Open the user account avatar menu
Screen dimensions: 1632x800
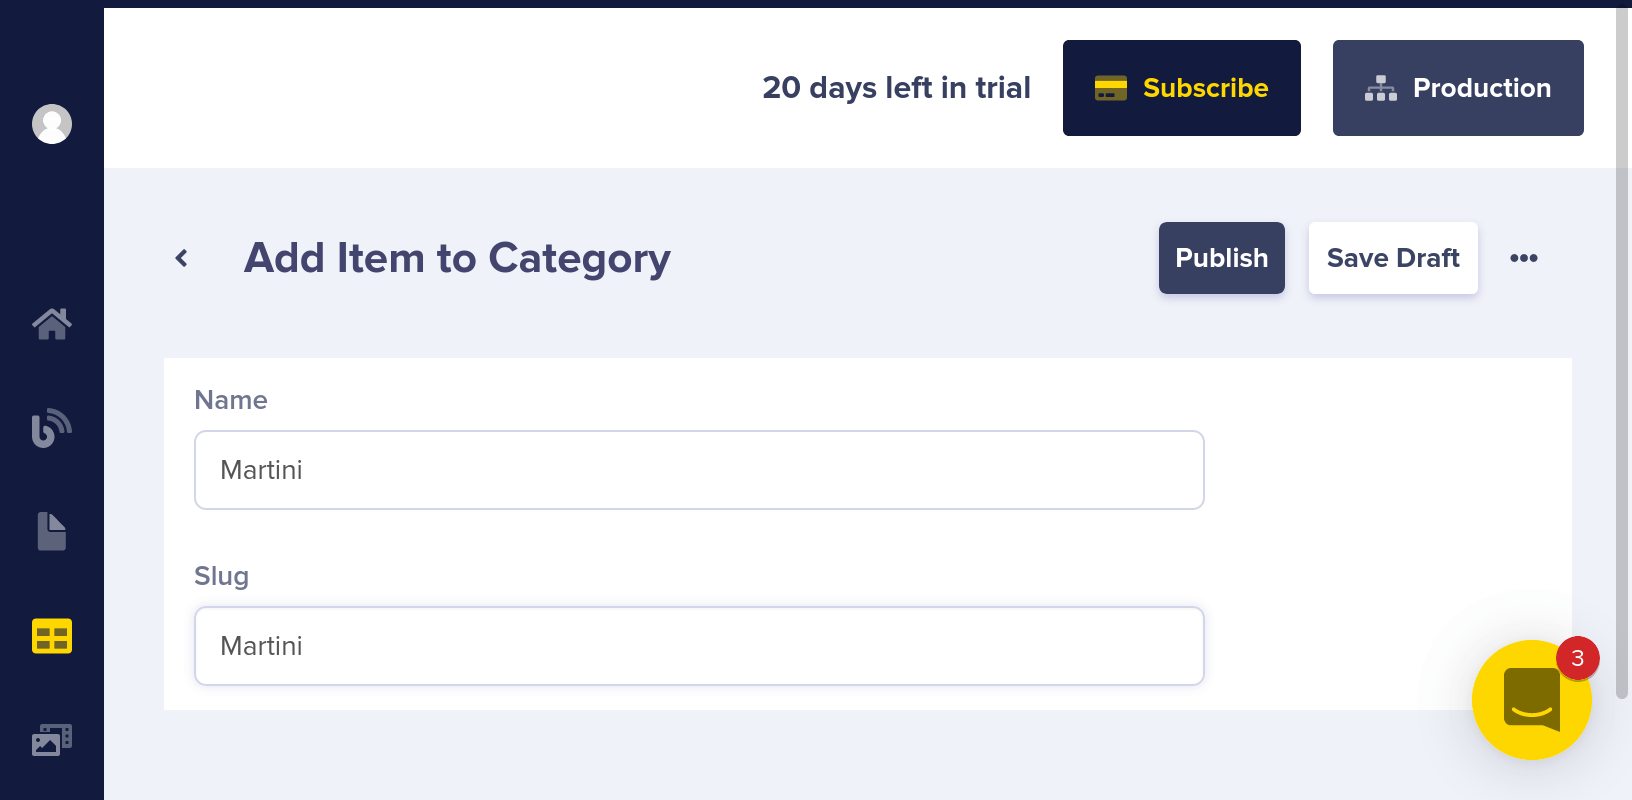click(x=52, y=124)
